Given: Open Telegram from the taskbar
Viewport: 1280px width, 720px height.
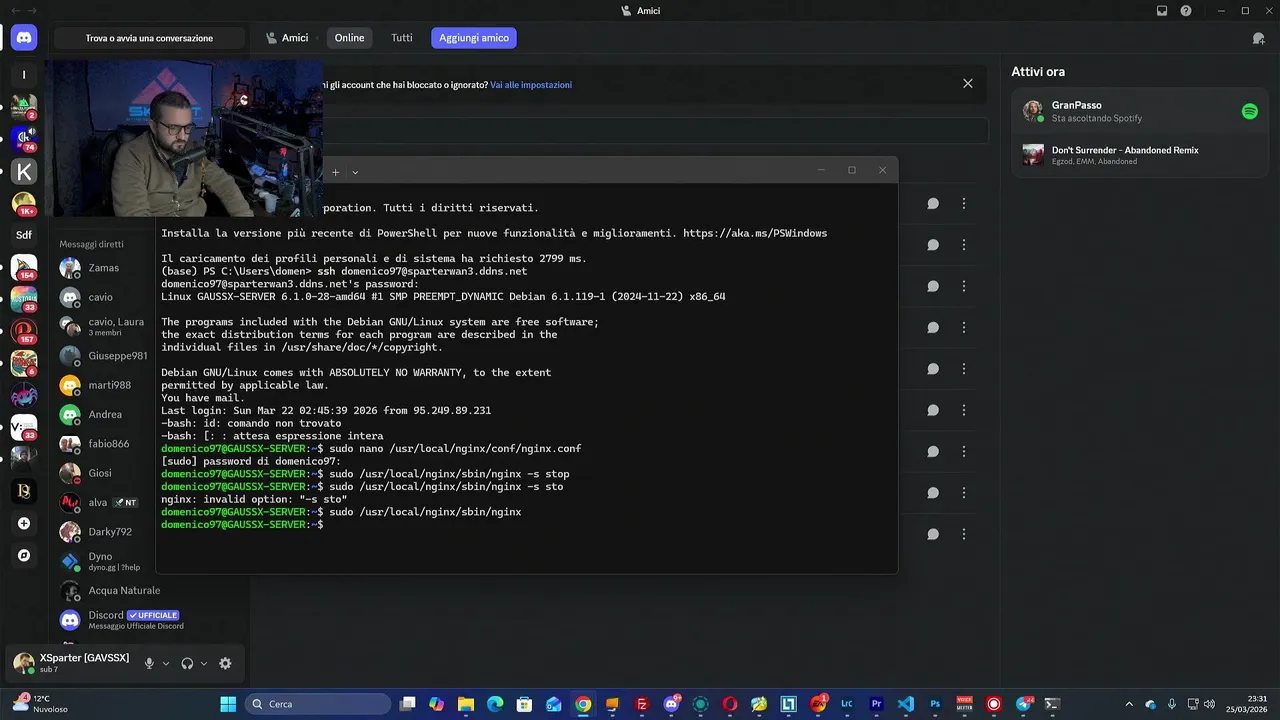Looking at the screenshot, I should pyautogui.click(x=1023, y=704).
